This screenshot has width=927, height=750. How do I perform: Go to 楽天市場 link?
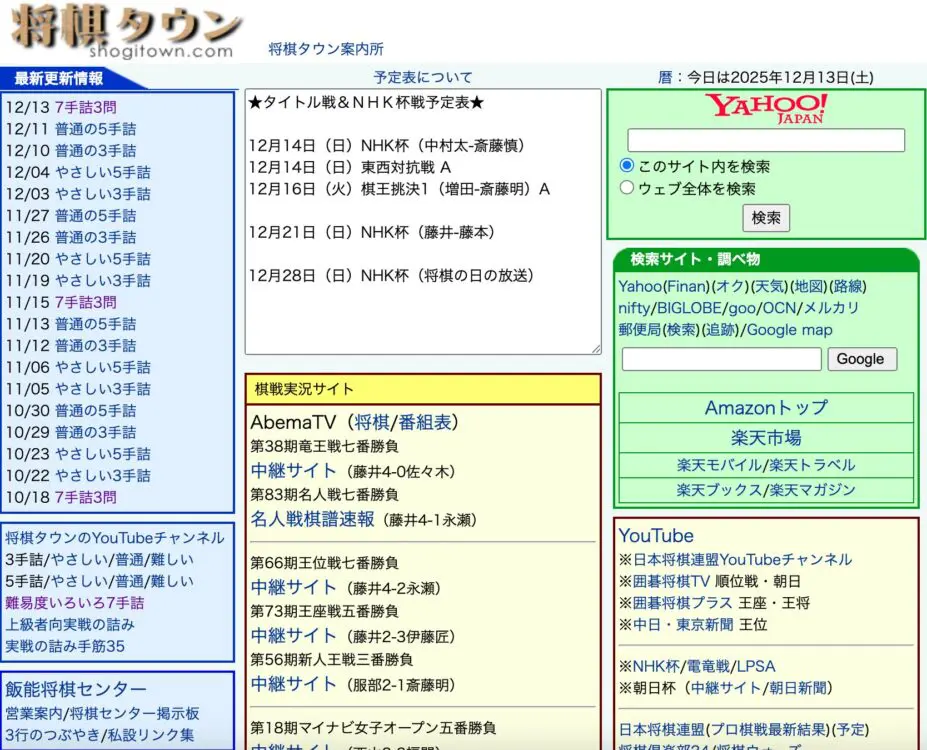[766, 438]
